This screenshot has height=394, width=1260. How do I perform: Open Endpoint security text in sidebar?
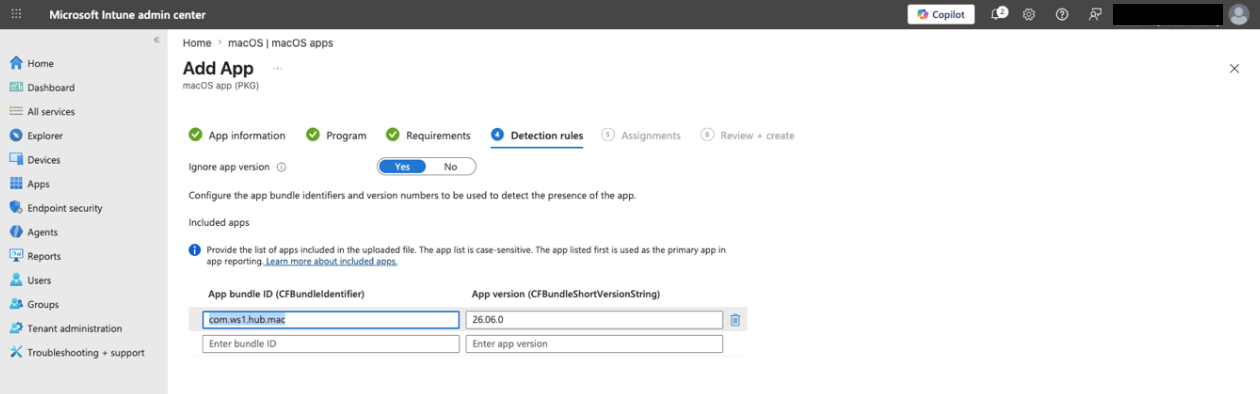coord(65,208)
